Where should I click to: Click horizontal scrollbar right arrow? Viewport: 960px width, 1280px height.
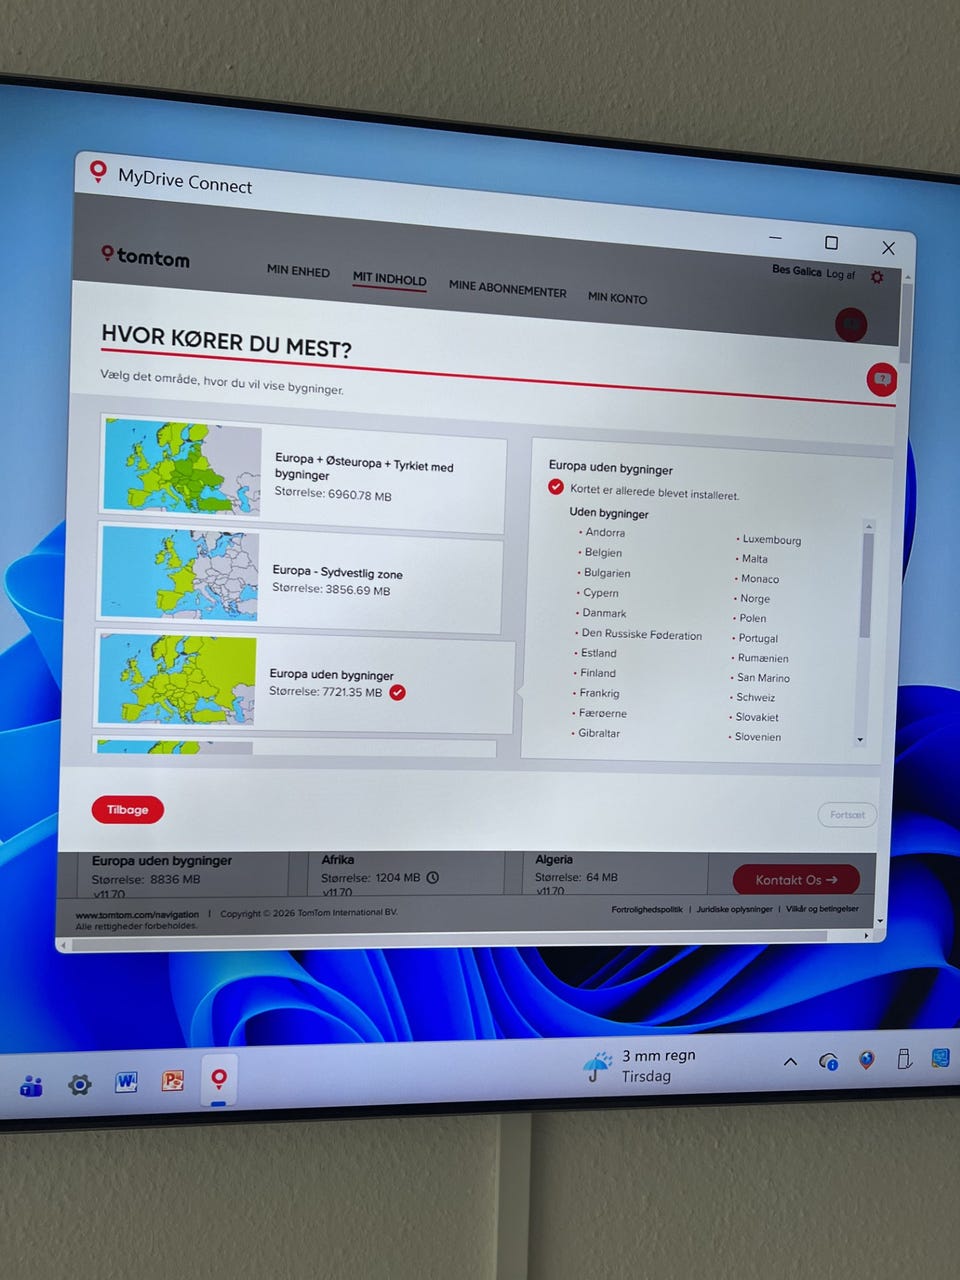tap(866, 935)
